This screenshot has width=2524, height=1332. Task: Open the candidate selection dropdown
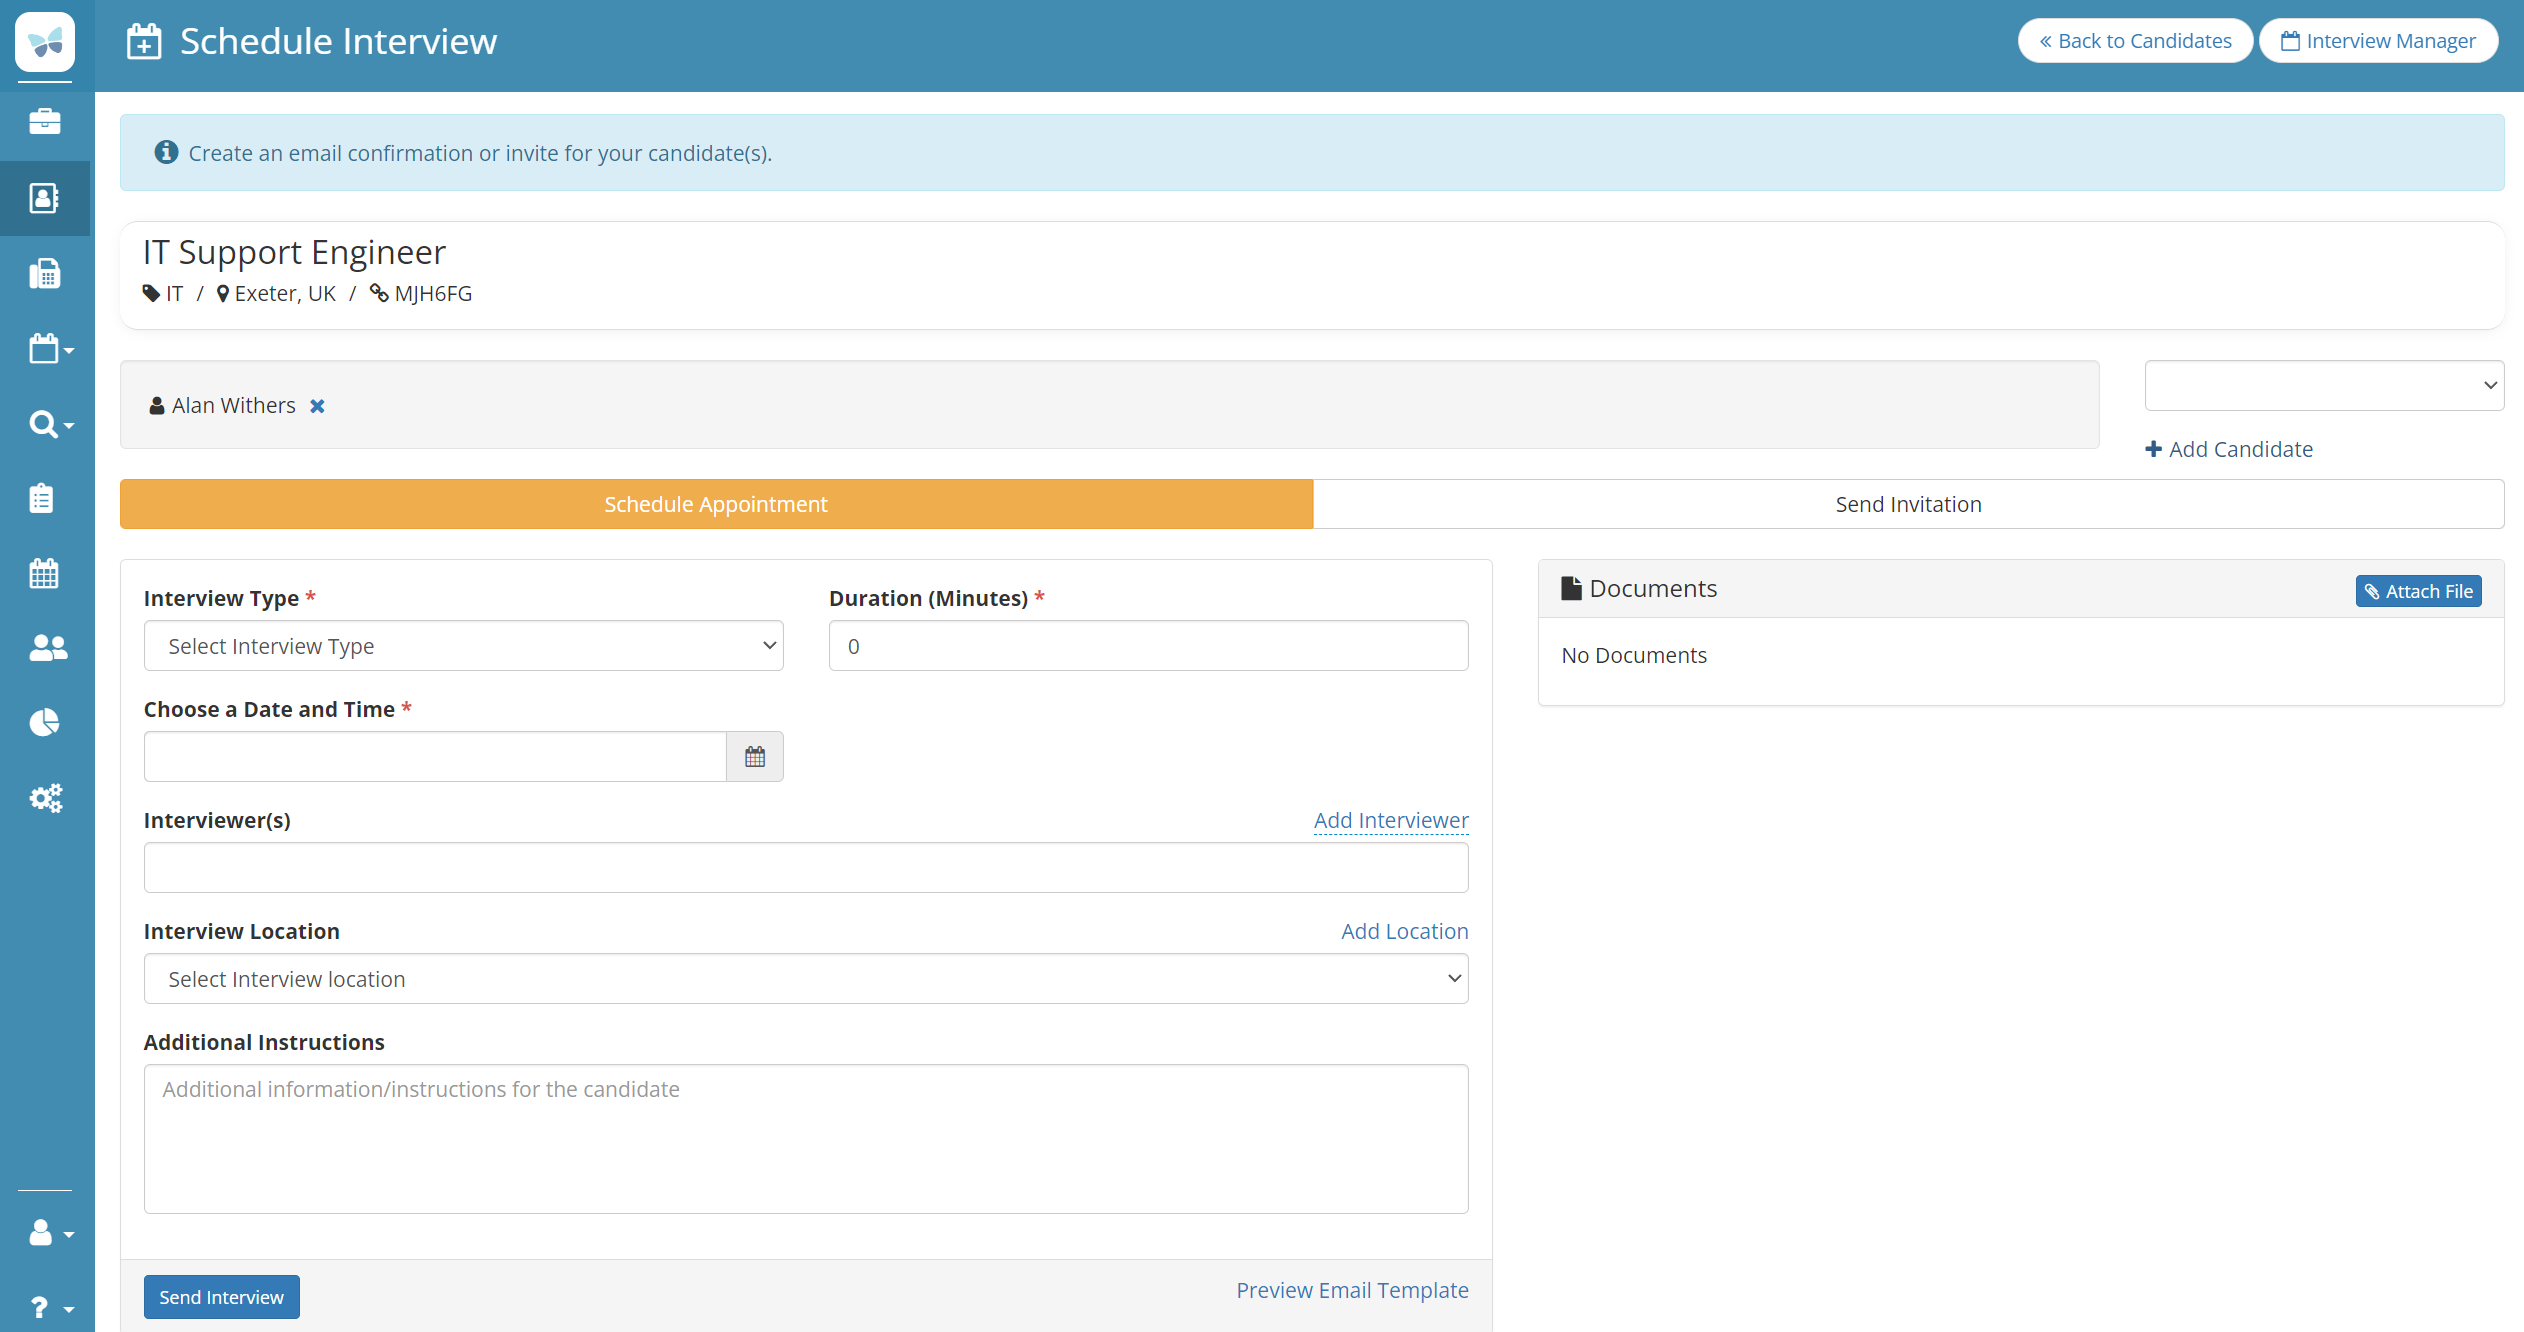2323,386
